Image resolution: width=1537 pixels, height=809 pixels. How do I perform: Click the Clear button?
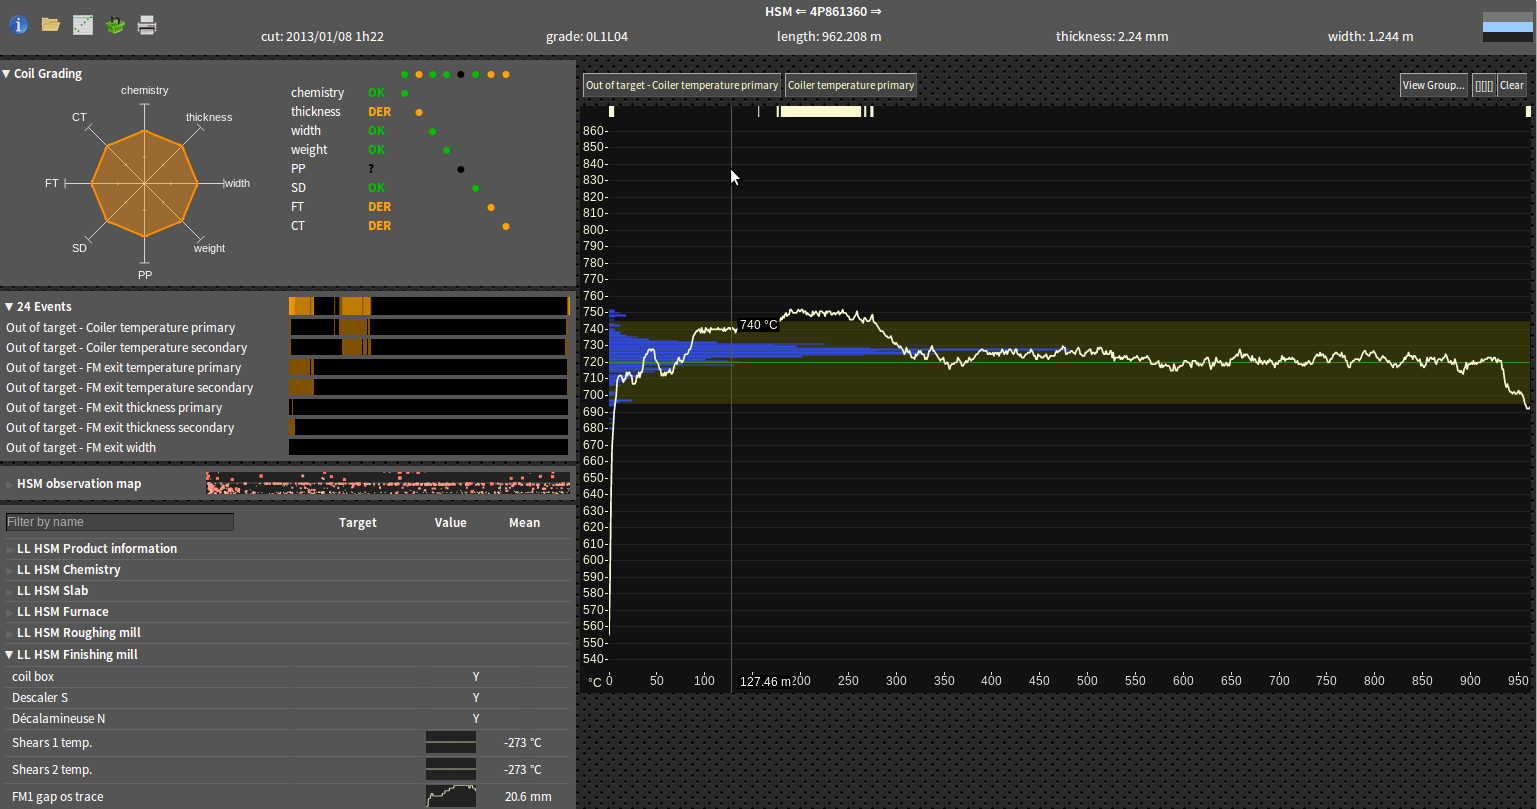(x=1512, y=85)
